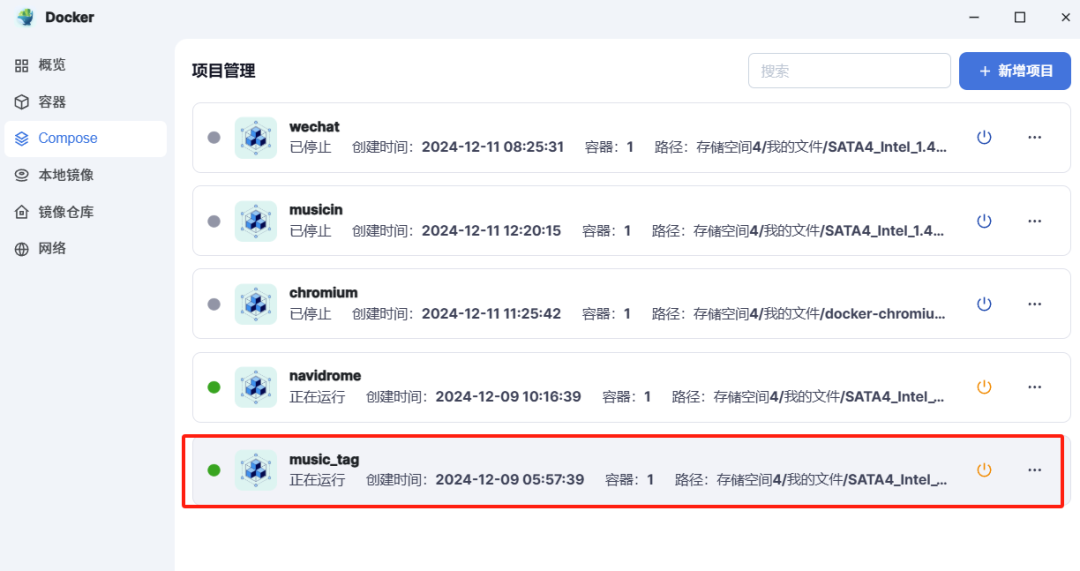This screenshot has width=1080, height=571.
Task: Open the 概览 overview section
Action: (x=85, y=65)
